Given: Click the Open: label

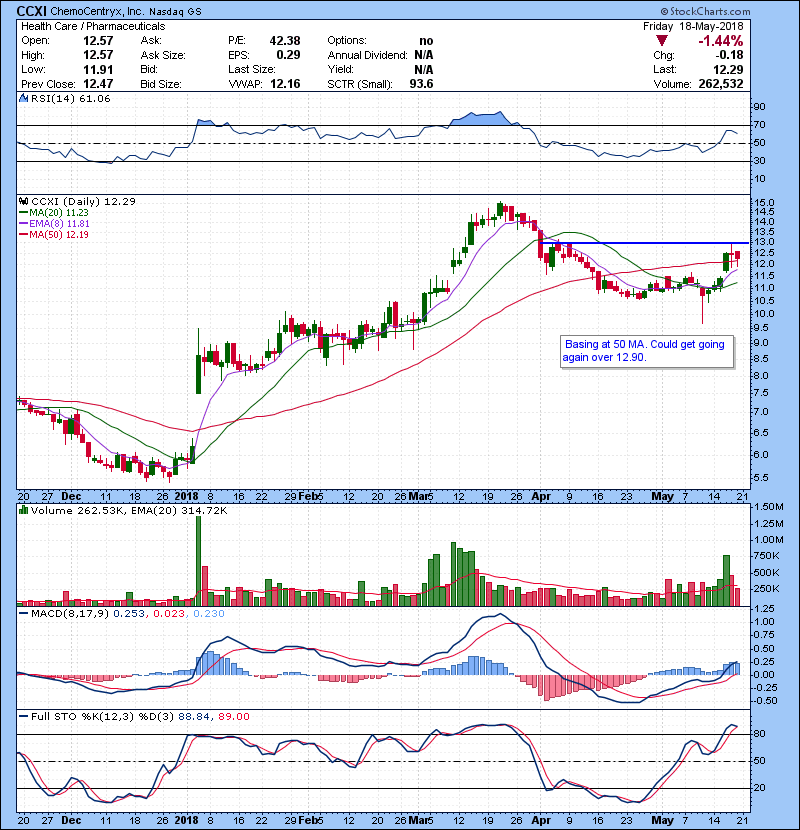Looking at the screenshot, I should [x=34, y=41].
